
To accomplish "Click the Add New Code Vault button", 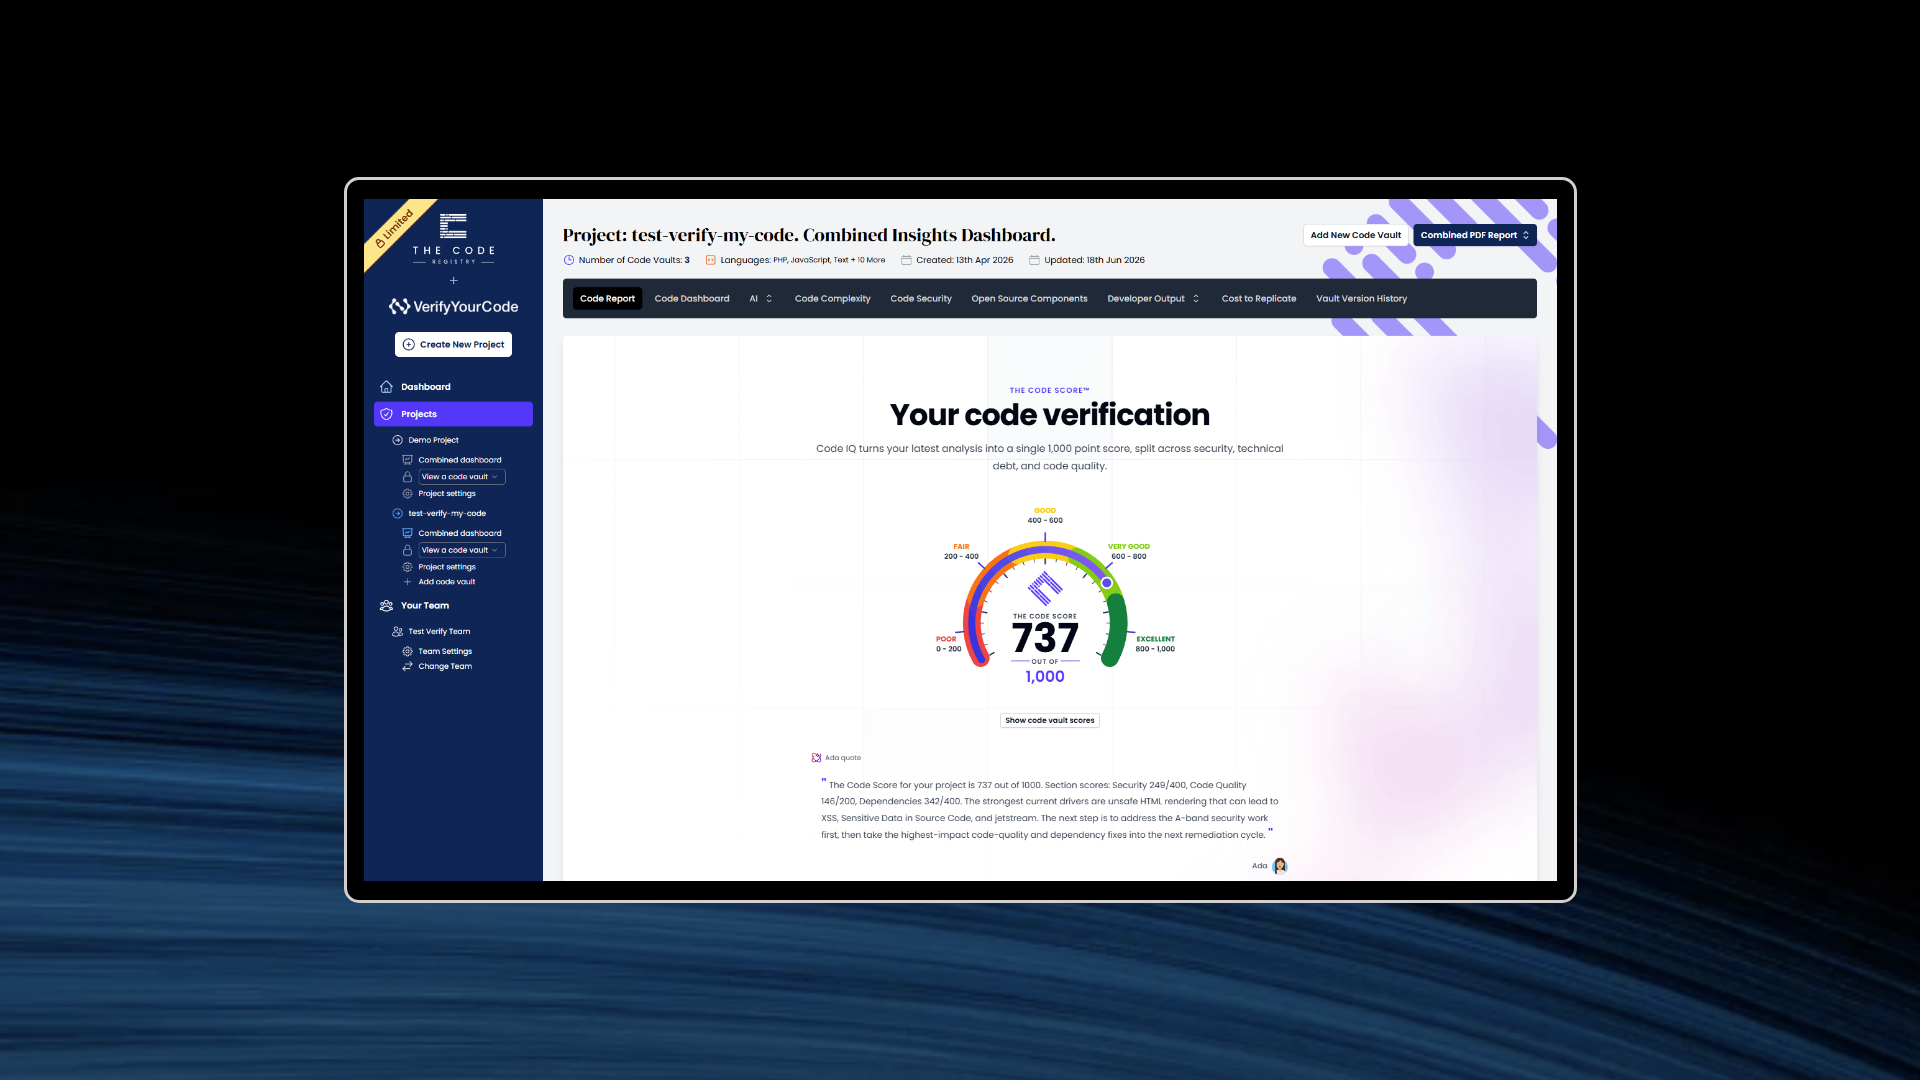I will tap(1355, 236).
